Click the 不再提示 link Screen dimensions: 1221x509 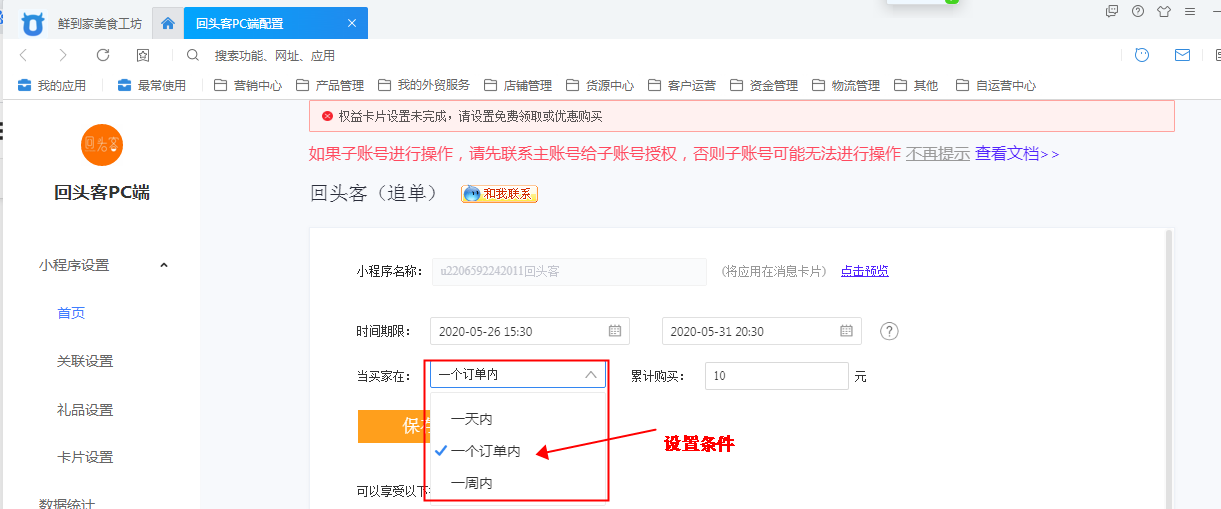tap(938, 154)
